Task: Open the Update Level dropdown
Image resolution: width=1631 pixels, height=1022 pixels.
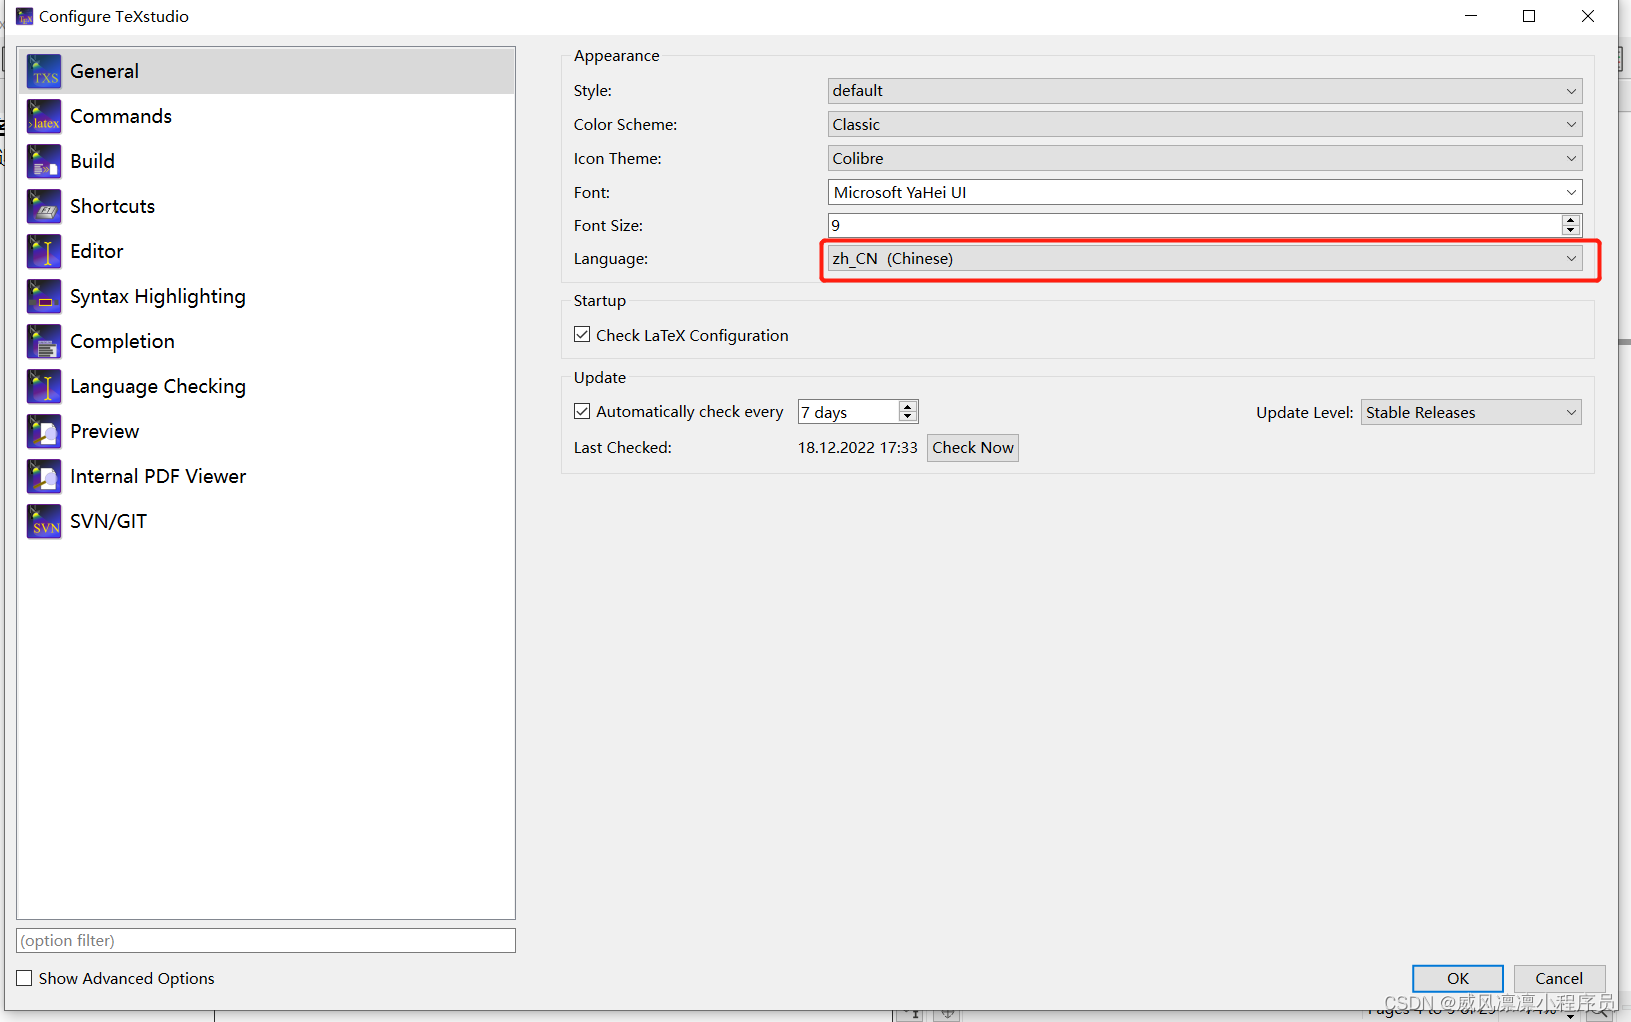Action: [1470, 412]
